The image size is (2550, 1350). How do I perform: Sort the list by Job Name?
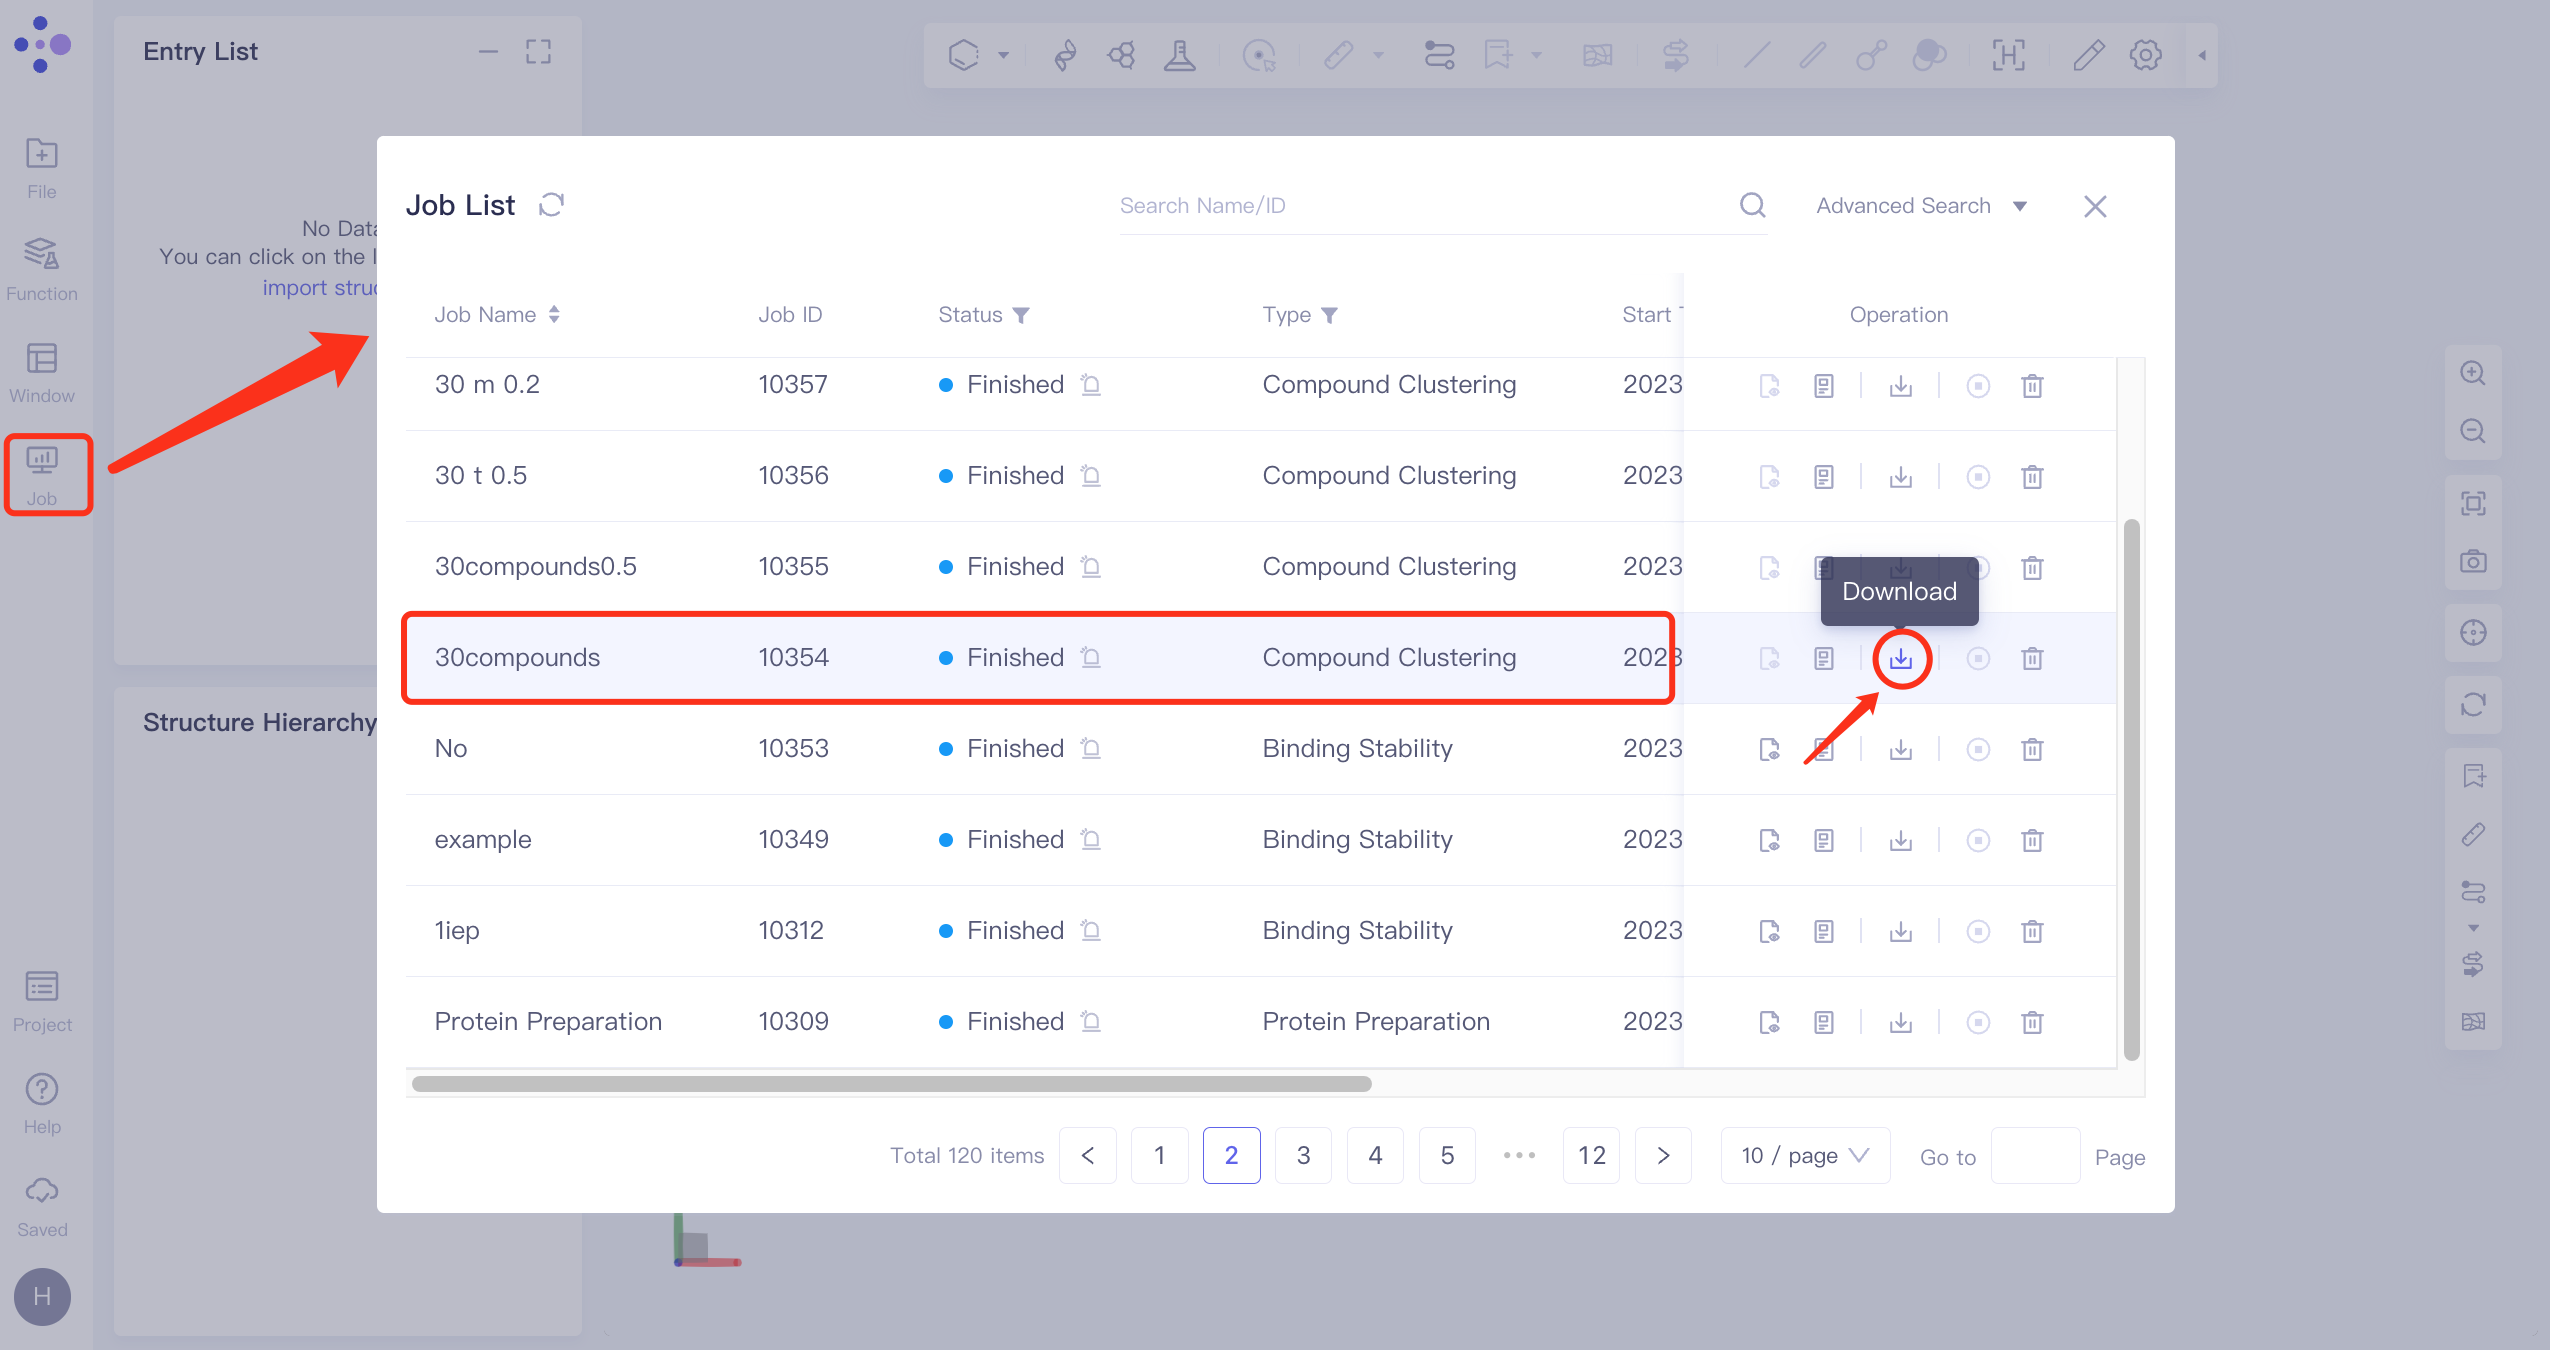[554, 315]
